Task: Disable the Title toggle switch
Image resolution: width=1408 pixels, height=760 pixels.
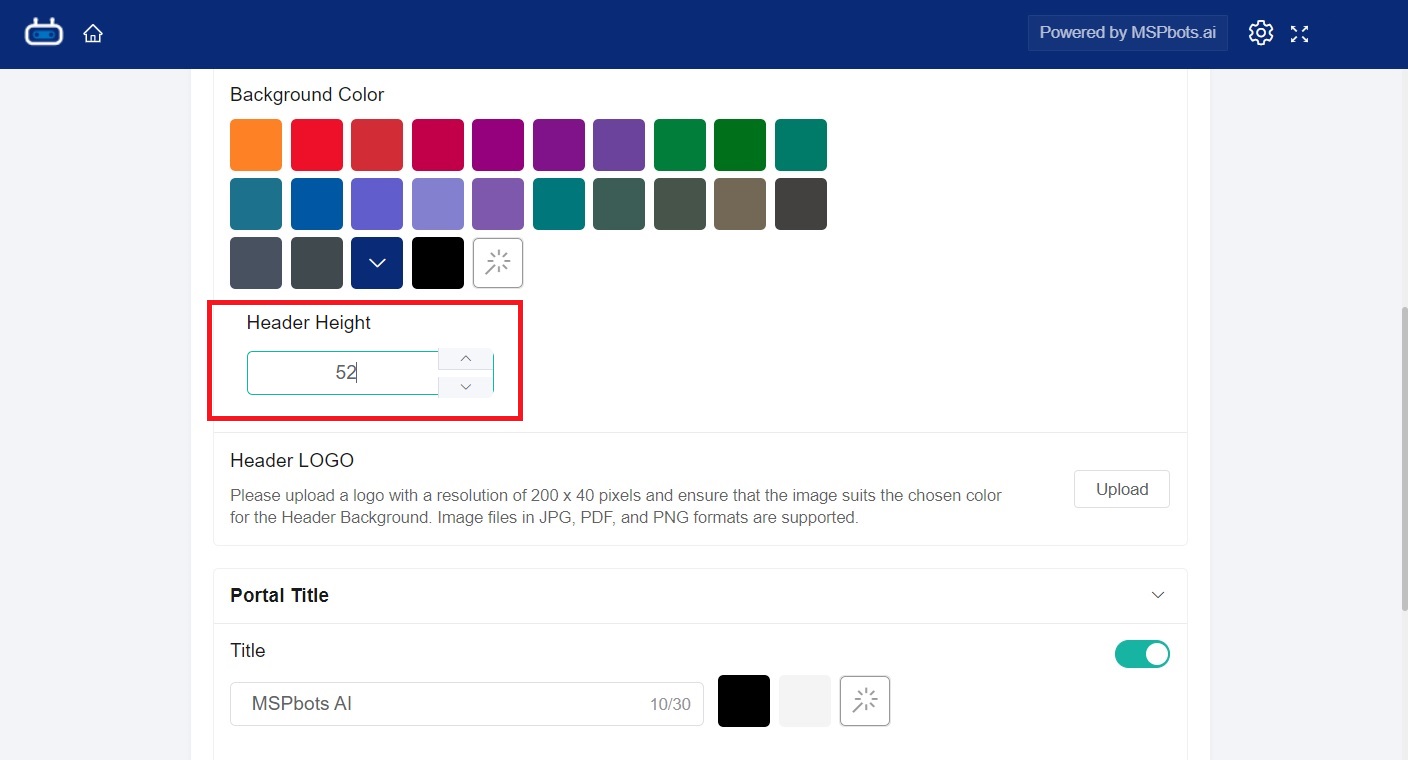Action: 1142,653
